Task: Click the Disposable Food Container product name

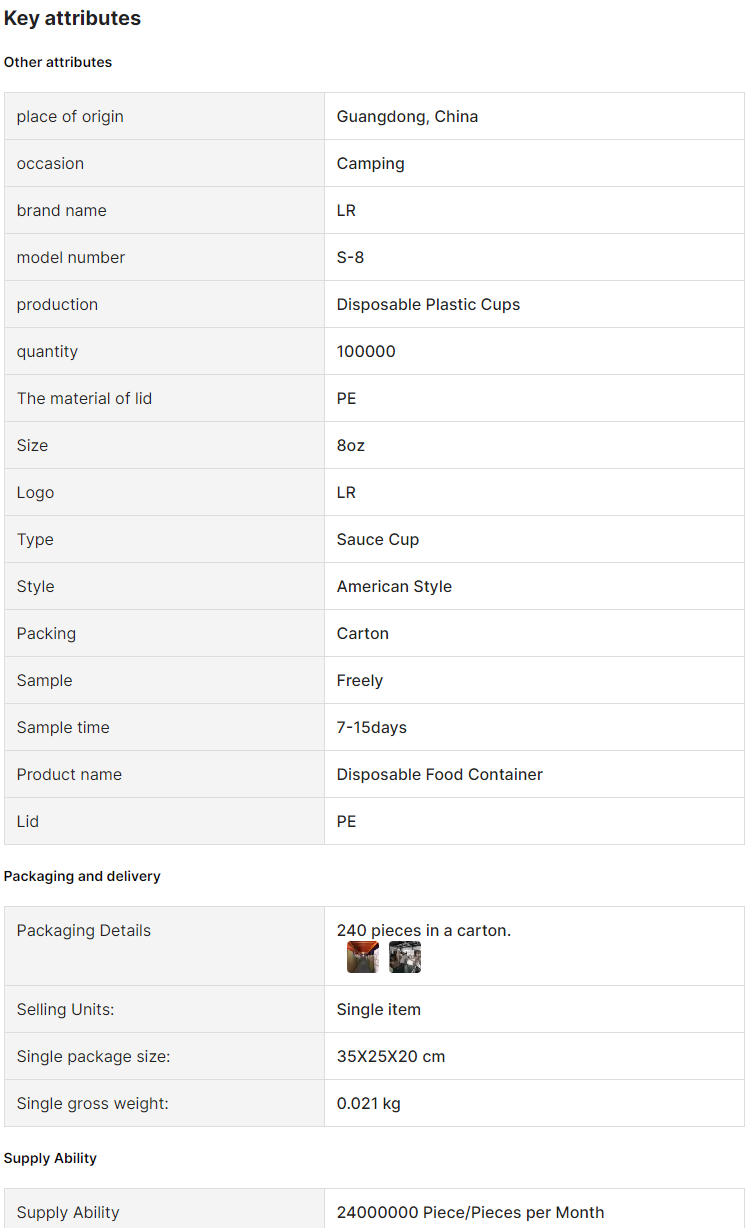Action: point(439,775)
